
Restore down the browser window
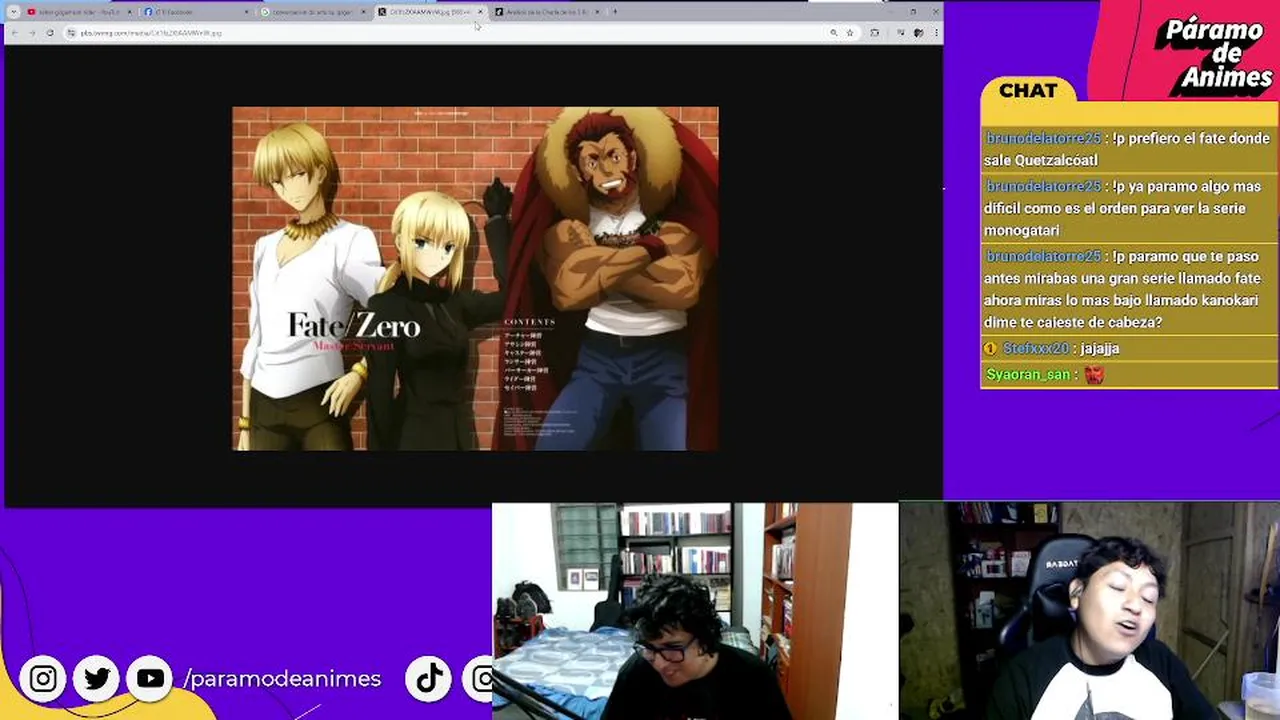click(912, 12)
